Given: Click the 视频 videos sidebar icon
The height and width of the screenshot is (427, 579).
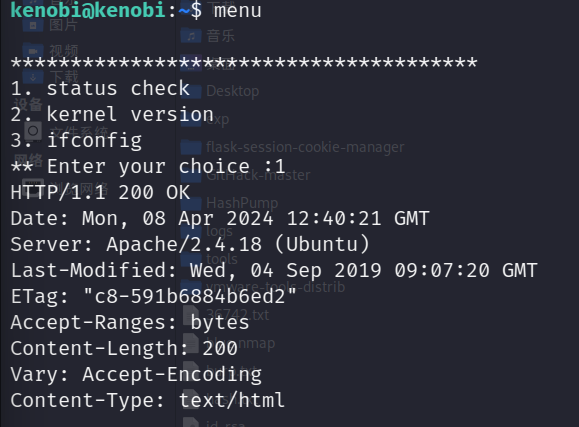Looking at the screenshot, I should coord(33,51).
